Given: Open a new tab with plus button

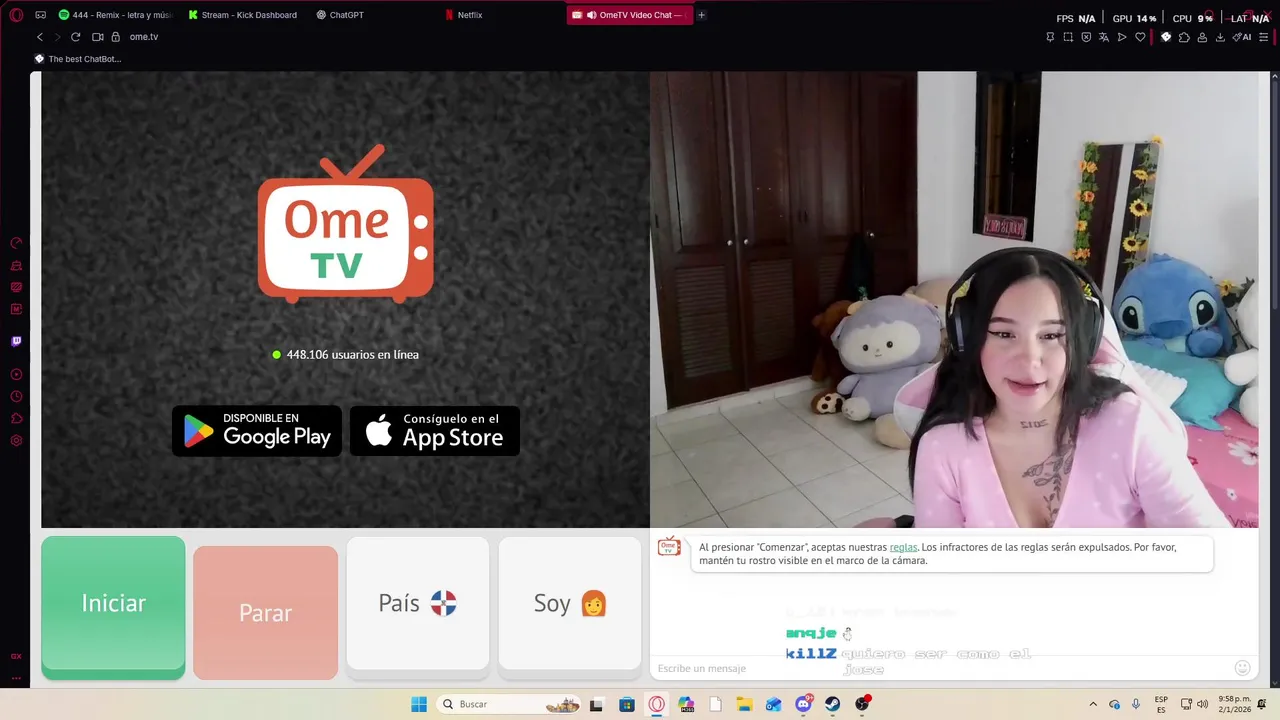Looking at the screenshot, I should coord(701,15).
